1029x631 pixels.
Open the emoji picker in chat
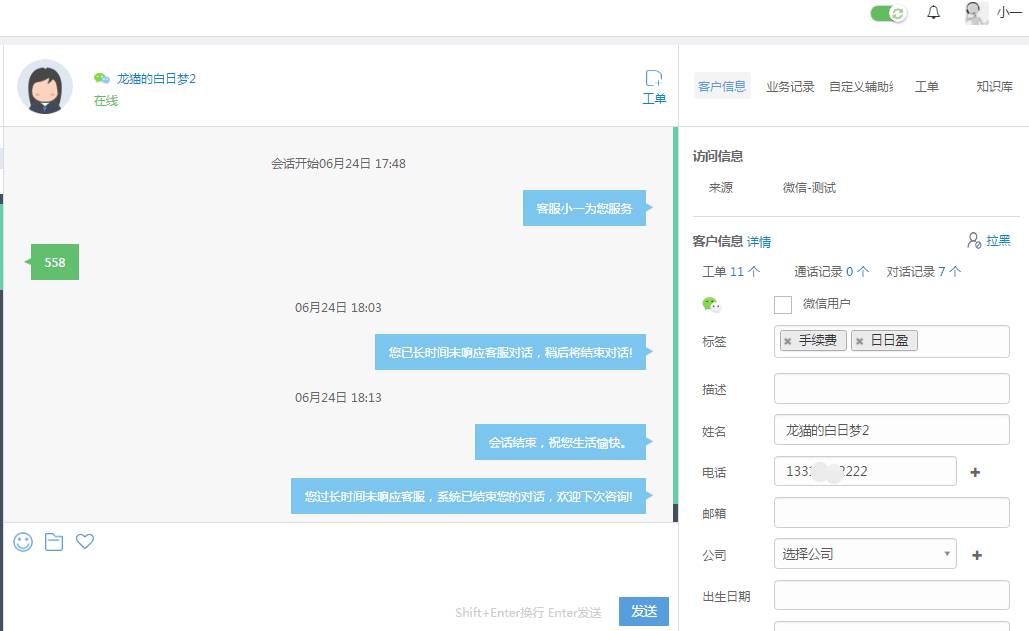coord(23,542)
